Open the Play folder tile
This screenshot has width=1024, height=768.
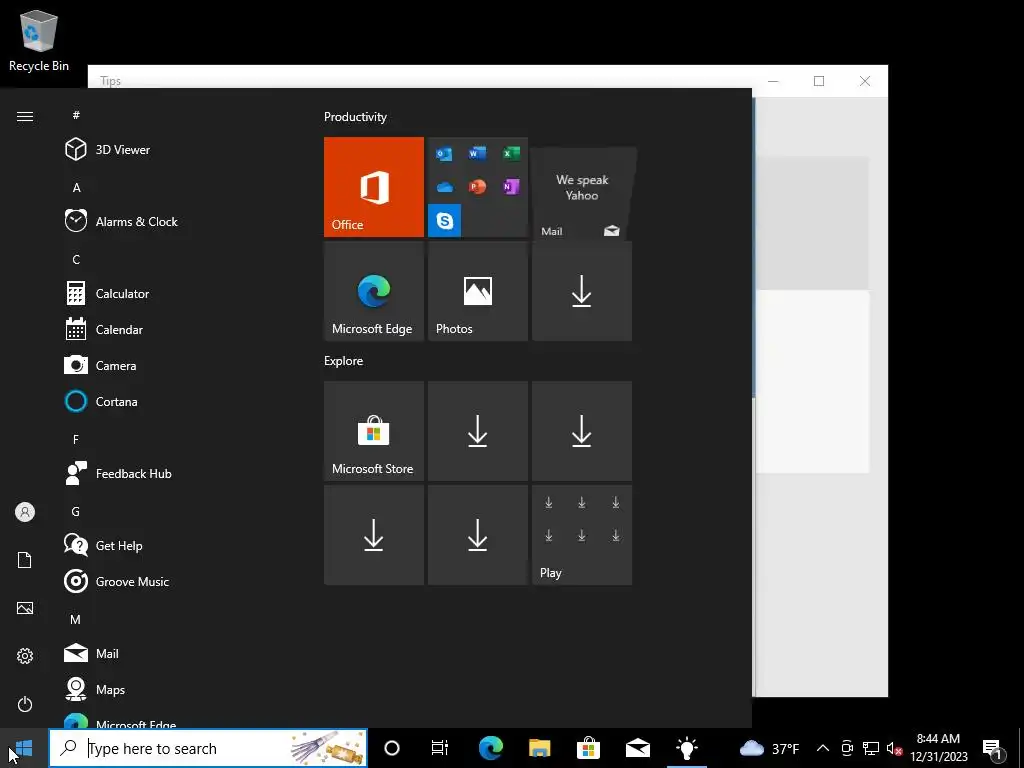point(582,535)
